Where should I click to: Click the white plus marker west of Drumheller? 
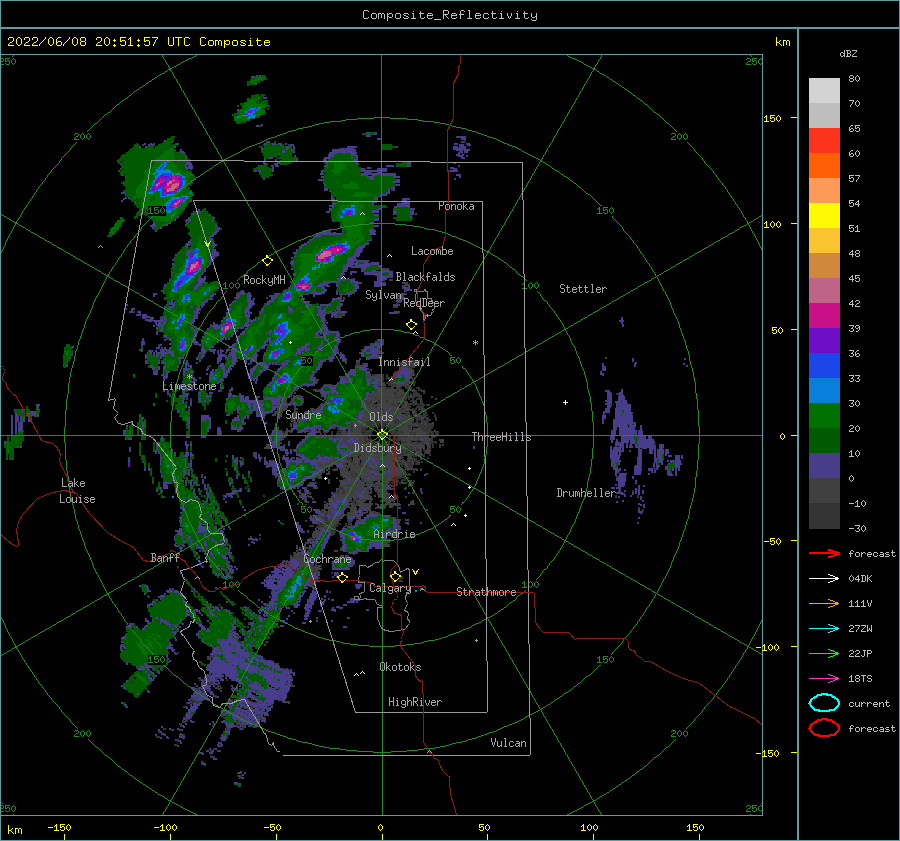[565, 402]
